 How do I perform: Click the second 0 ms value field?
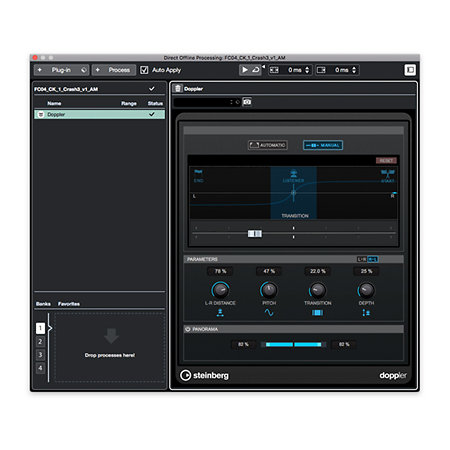pyautogui.click(x=341, y=70)
